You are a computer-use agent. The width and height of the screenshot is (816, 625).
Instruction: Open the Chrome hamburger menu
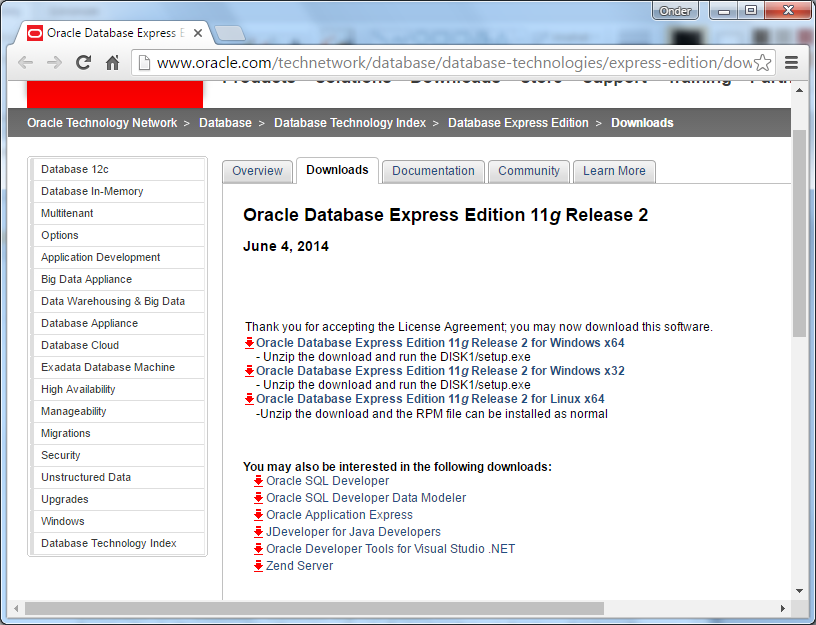(x=792, y=63)
